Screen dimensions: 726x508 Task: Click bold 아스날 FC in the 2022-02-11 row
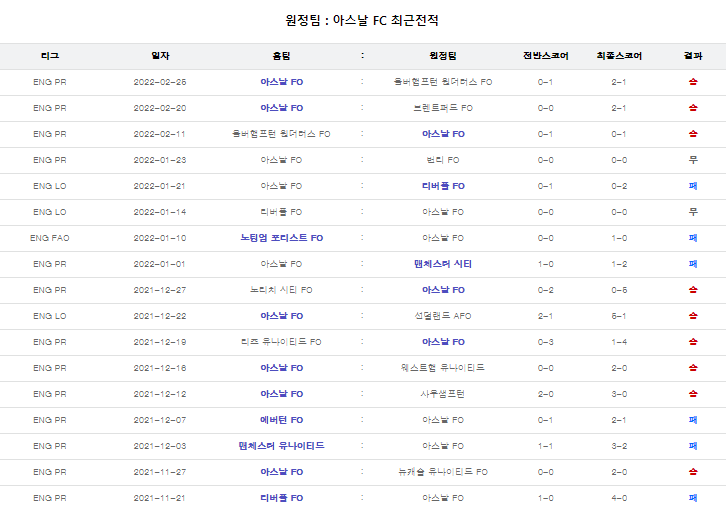point(443,134)
